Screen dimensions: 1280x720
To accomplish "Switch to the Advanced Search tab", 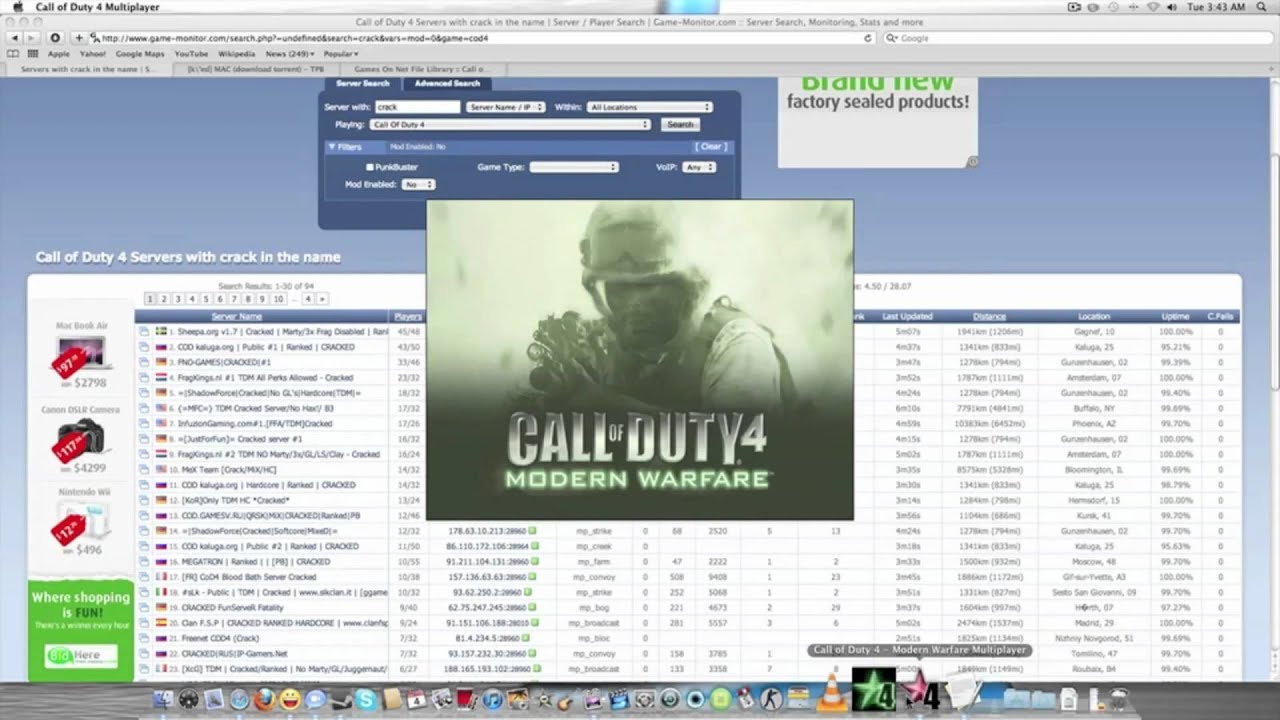I will coord(447,83).
